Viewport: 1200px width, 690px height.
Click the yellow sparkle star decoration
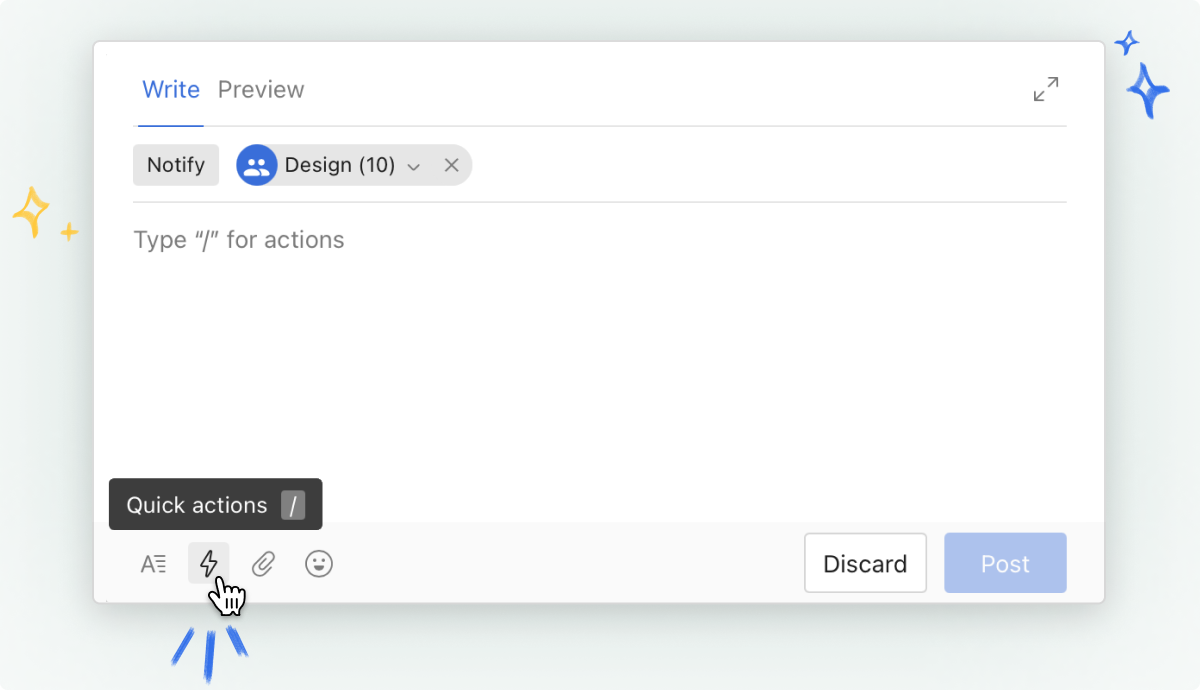31,212
